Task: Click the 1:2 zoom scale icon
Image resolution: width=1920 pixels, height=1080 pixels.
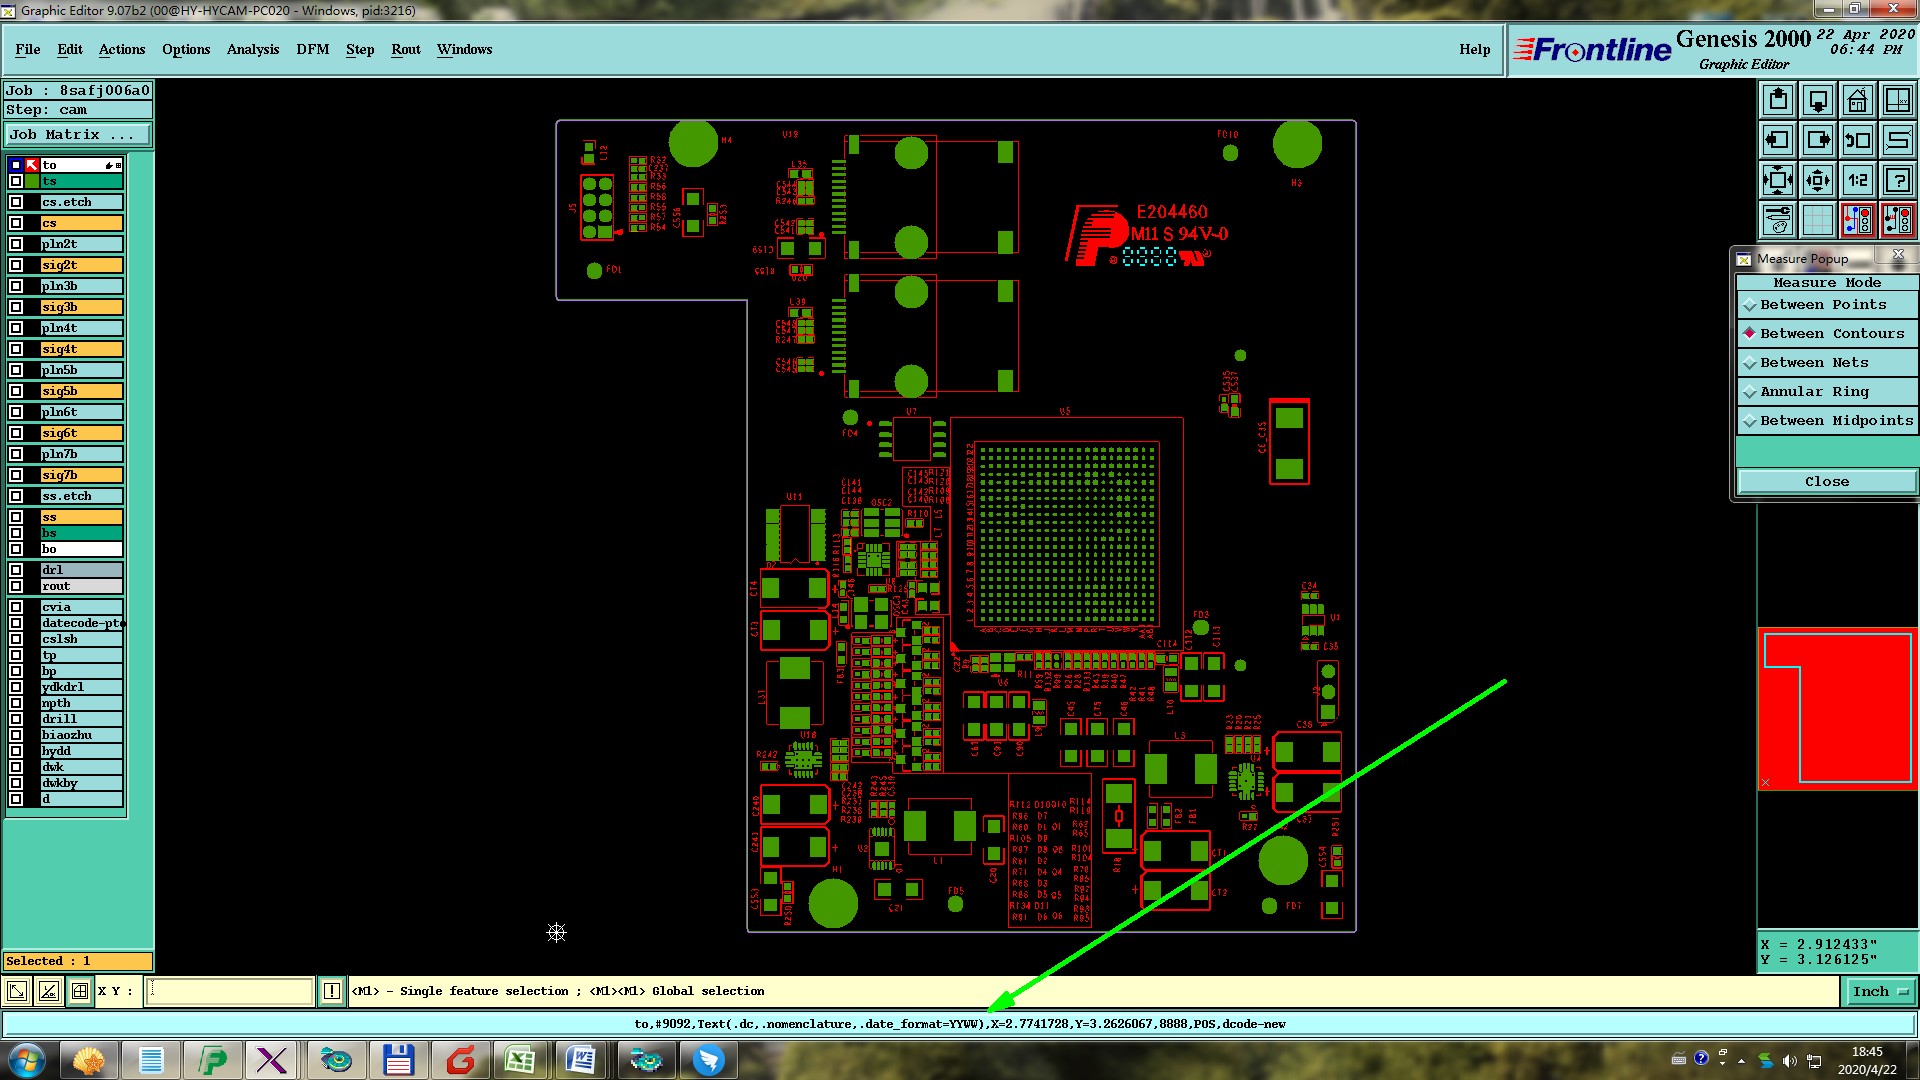Action: [x=1857, y=180]
